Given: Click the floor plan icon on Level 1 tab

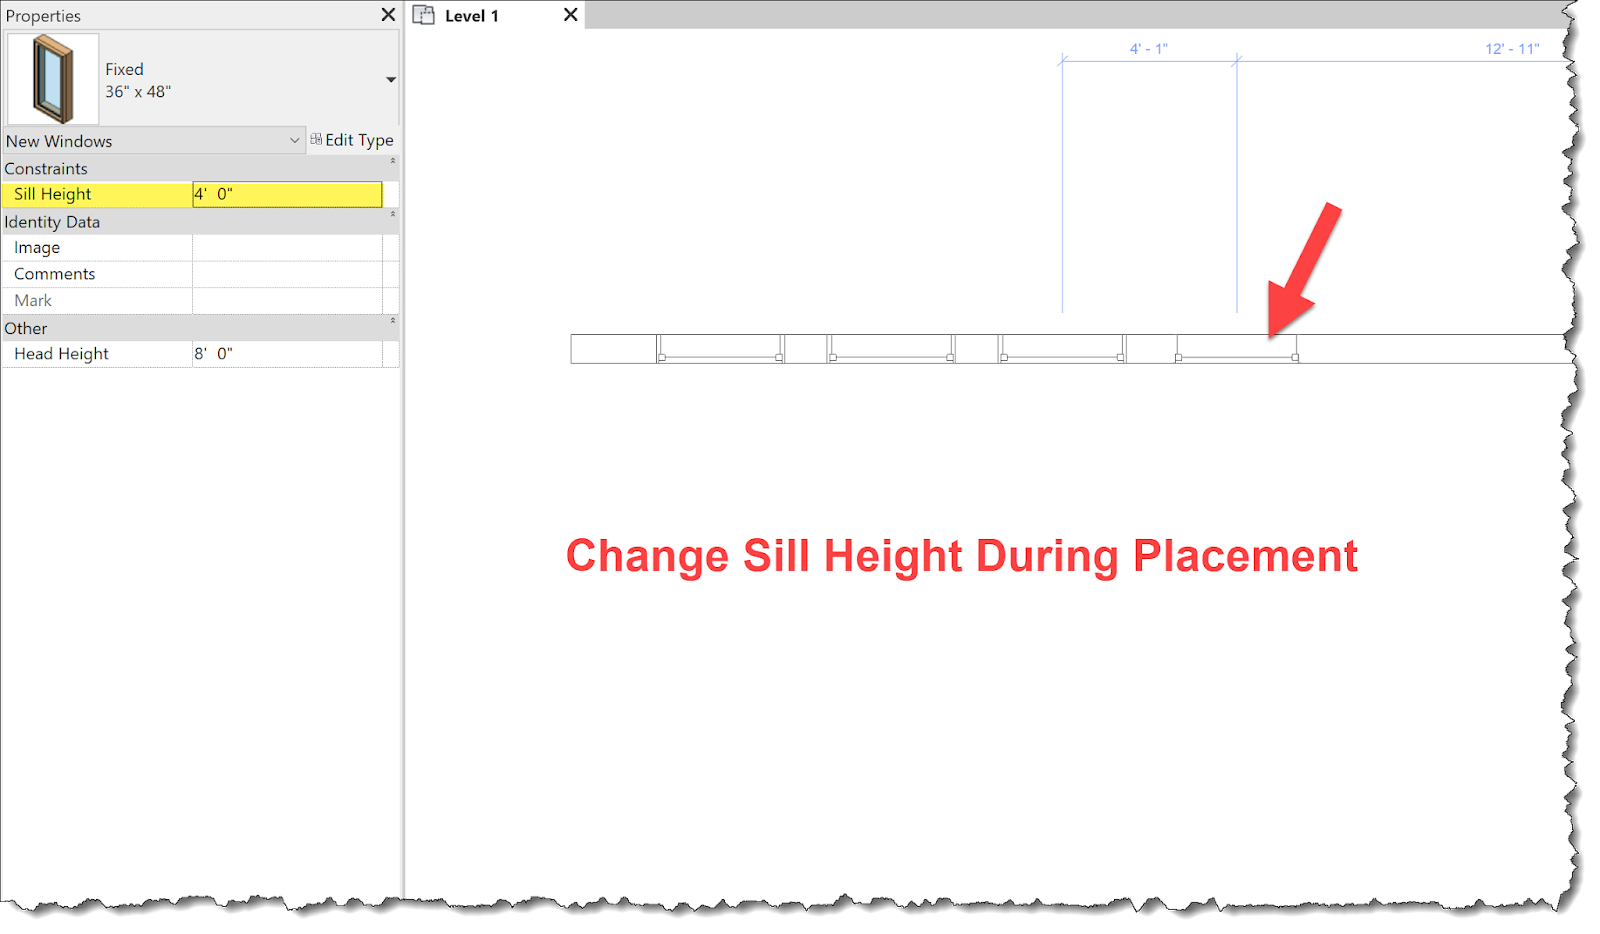Looking at the screenshot, I should [424, 15].
